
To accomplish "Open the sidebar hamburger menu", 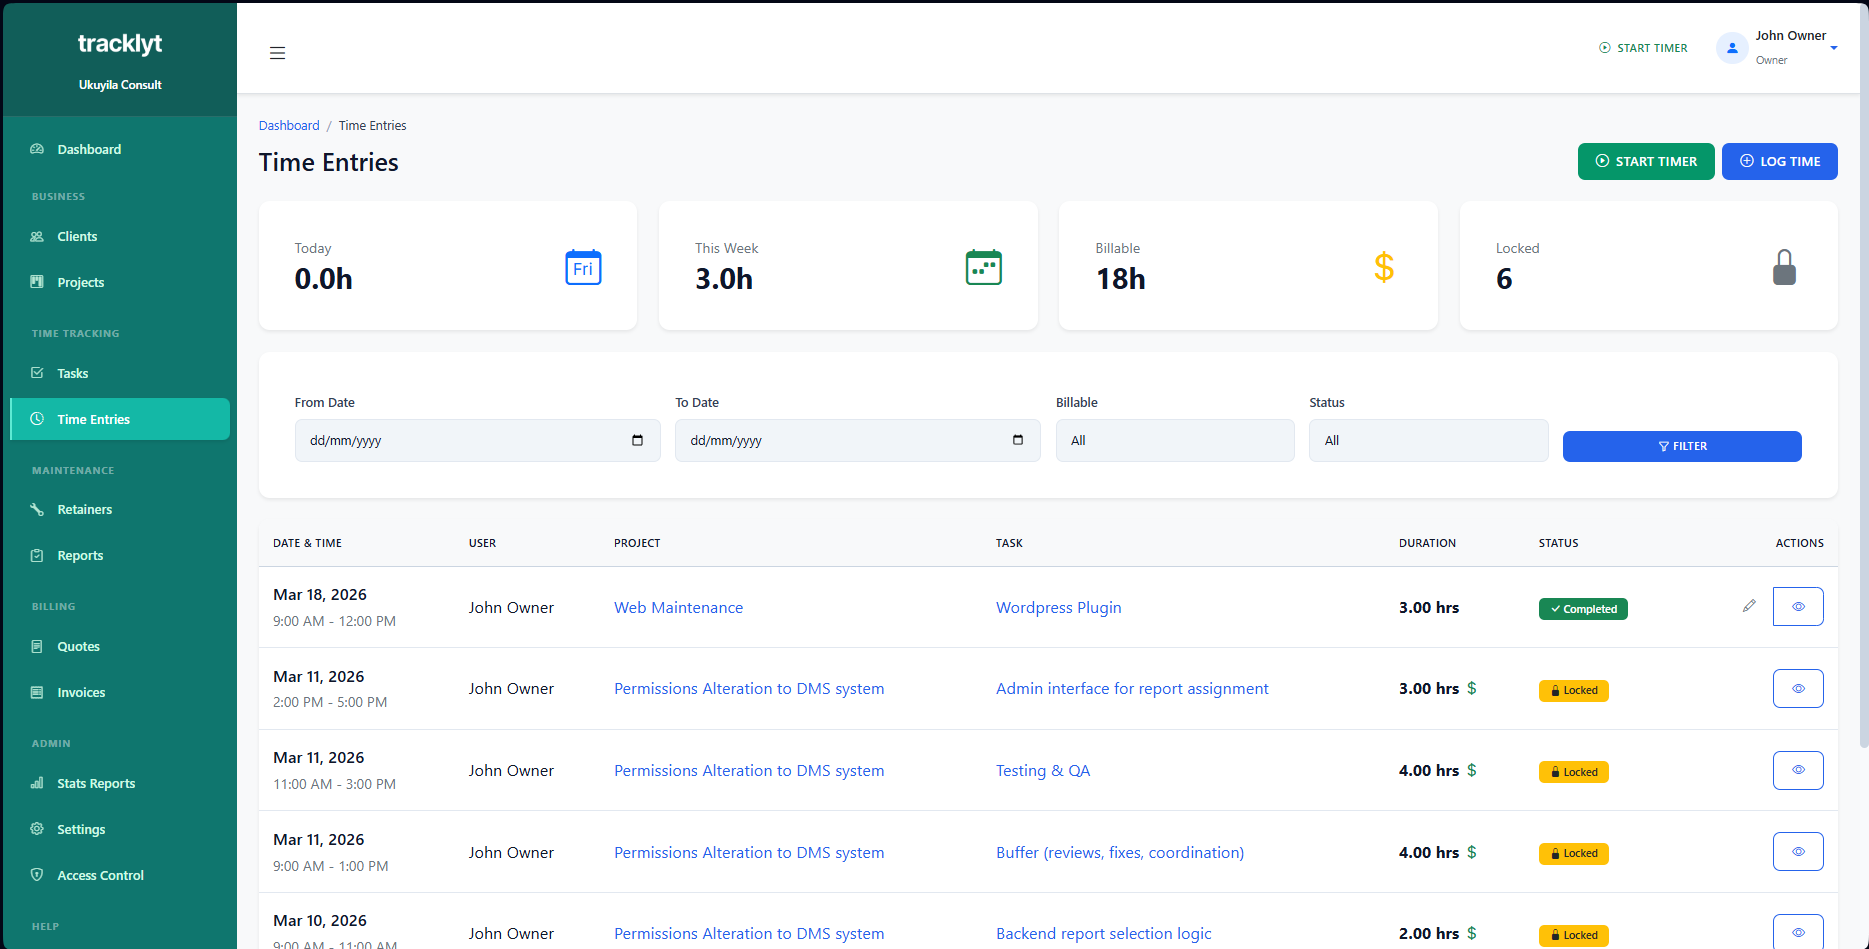I will coord(277,53).
